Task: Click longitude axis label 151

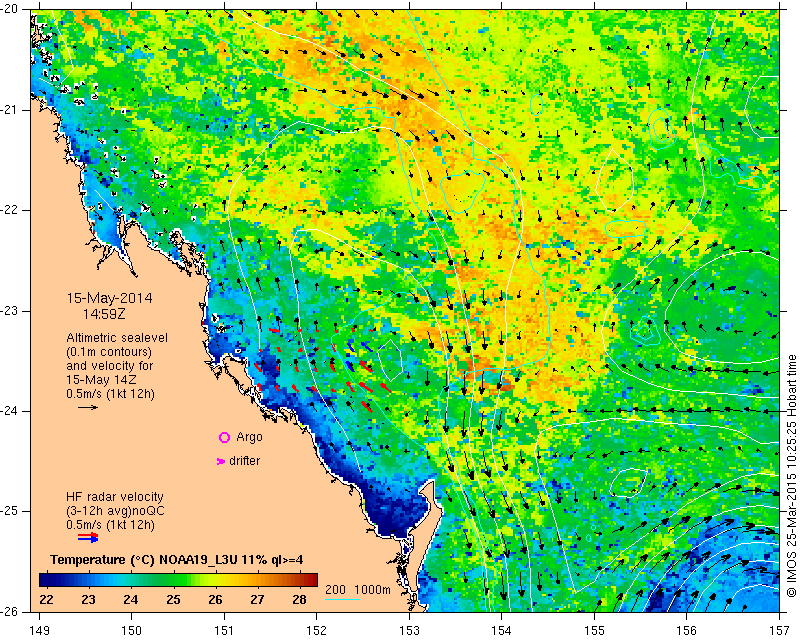Action: (224, 631)
